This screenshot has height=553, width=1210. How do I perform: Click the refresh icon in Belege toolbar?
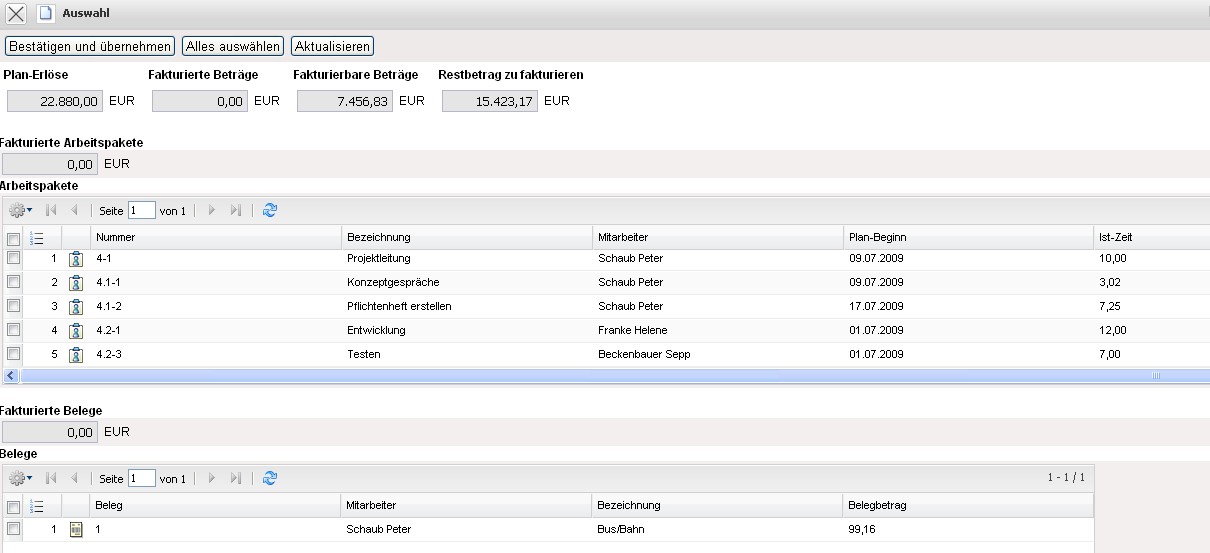269,478
